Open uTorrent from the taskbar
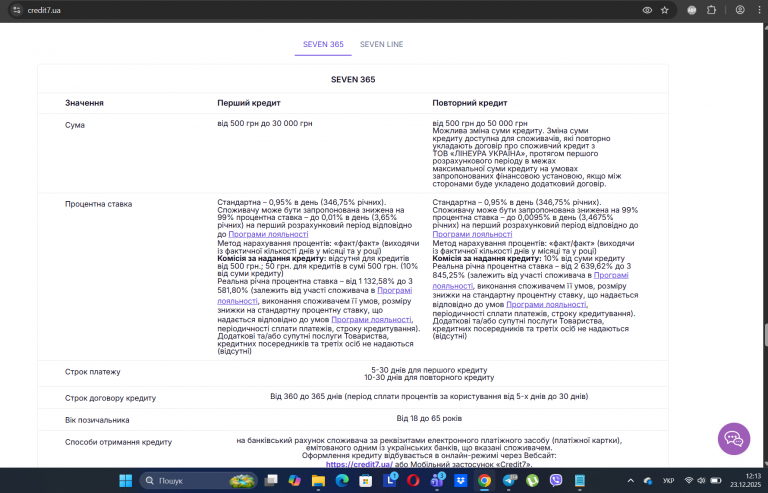Viewport: 768px width, 493px height. [532, 481]
